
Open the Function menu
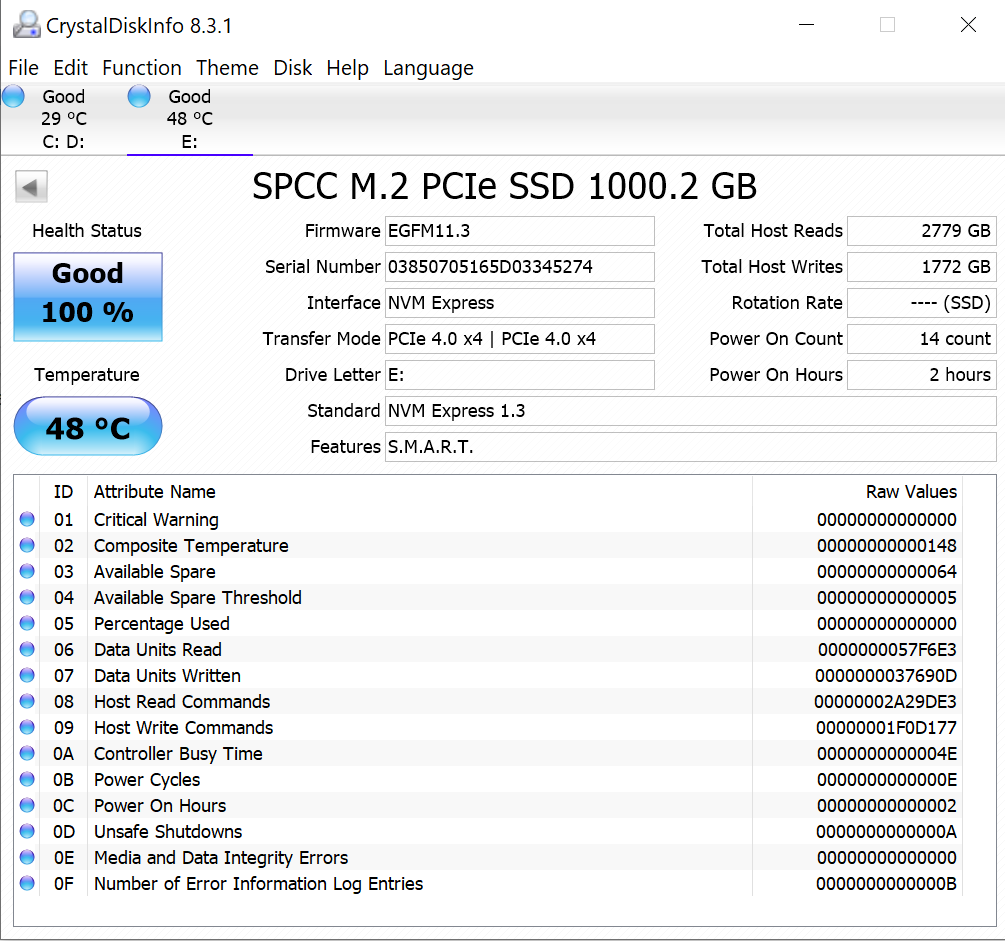click(142, 68)
